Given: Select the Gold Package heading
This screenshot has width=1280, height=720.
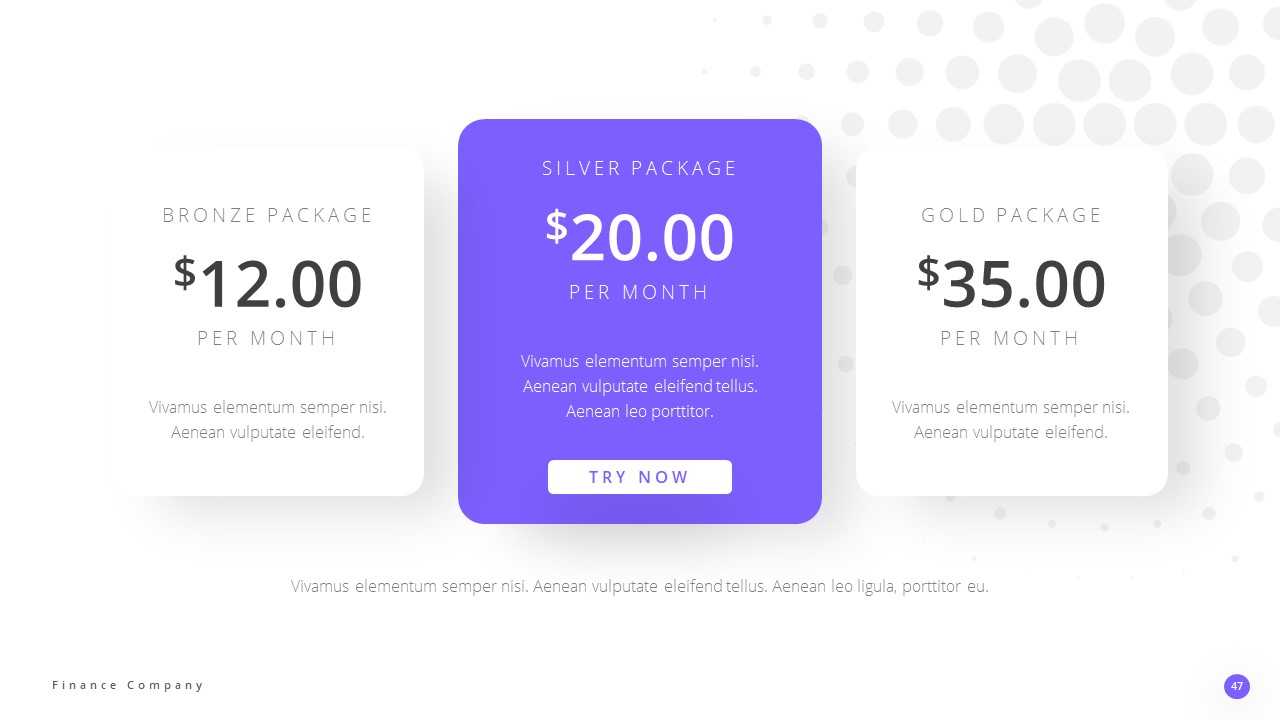Looking at the screenshot, I should click(x=1011, y=215).
